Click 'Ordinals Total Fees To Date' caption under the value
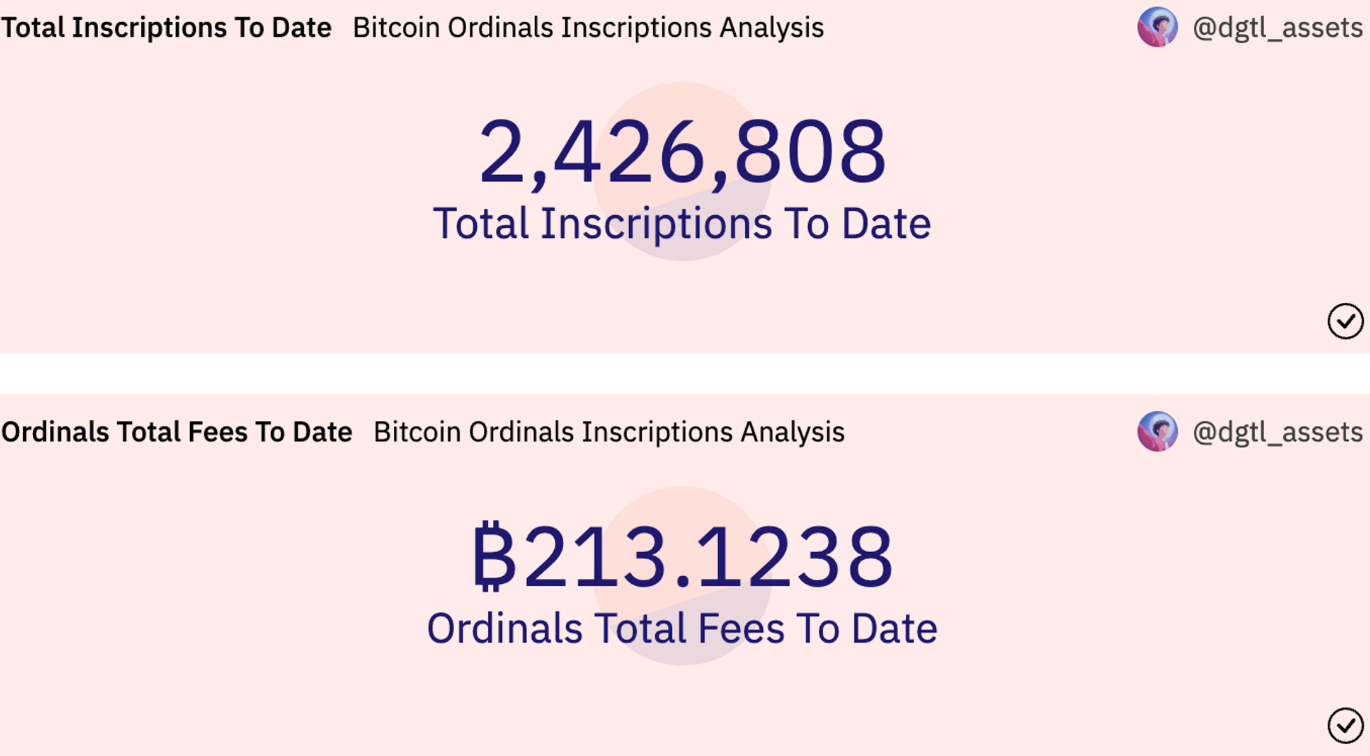 682,628
